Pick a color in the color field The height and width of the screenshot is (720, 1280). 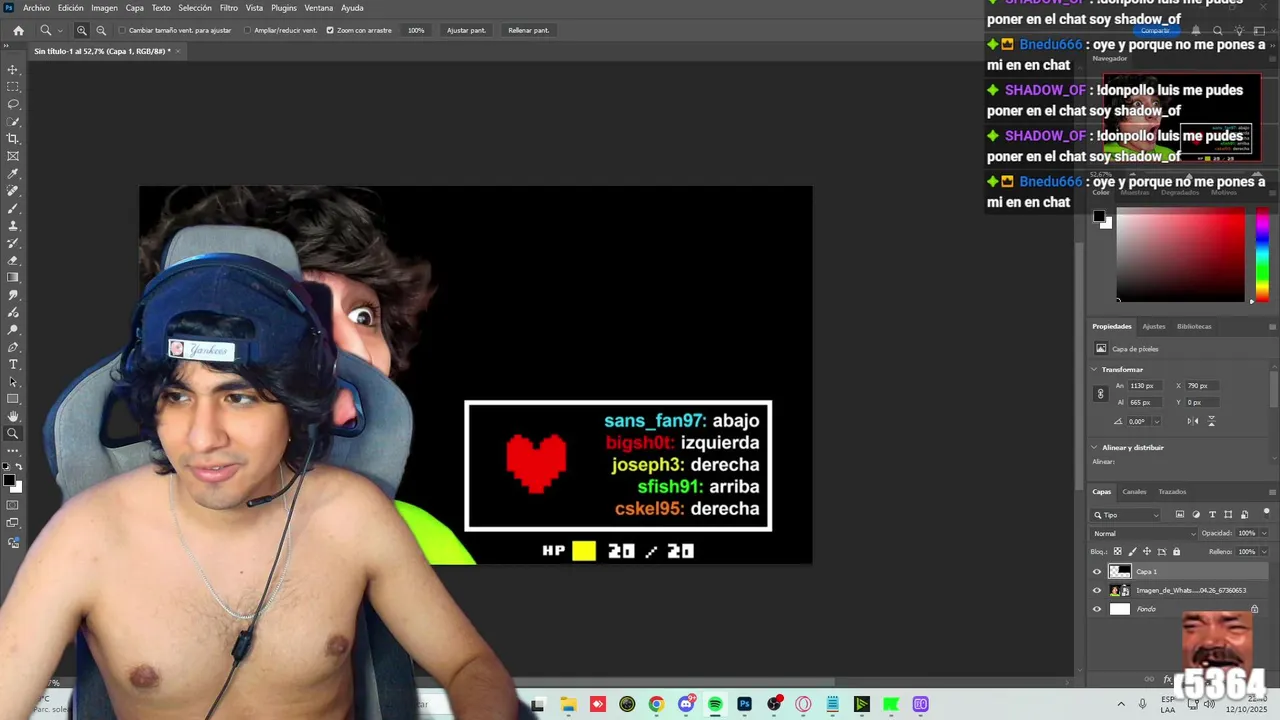(1180, 254)
